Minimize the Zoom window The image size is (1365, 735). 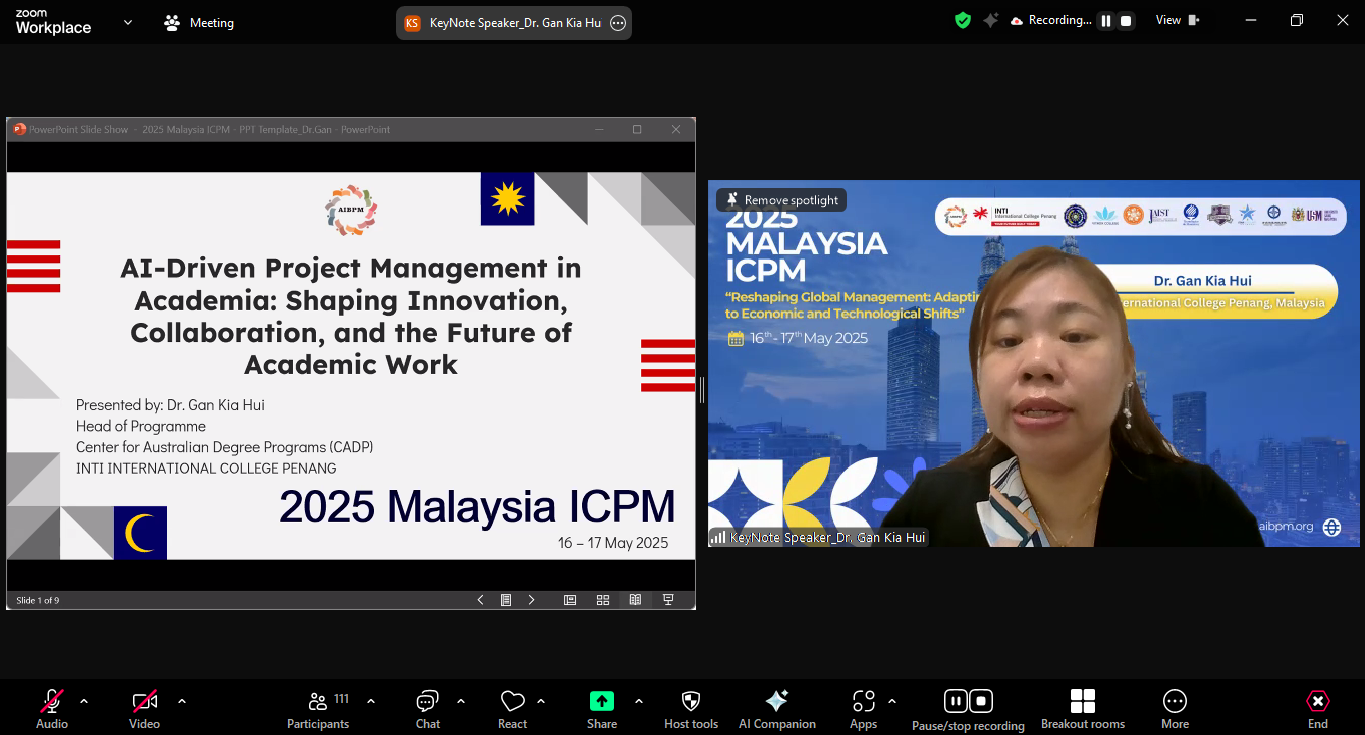(x=1250, y=20)
